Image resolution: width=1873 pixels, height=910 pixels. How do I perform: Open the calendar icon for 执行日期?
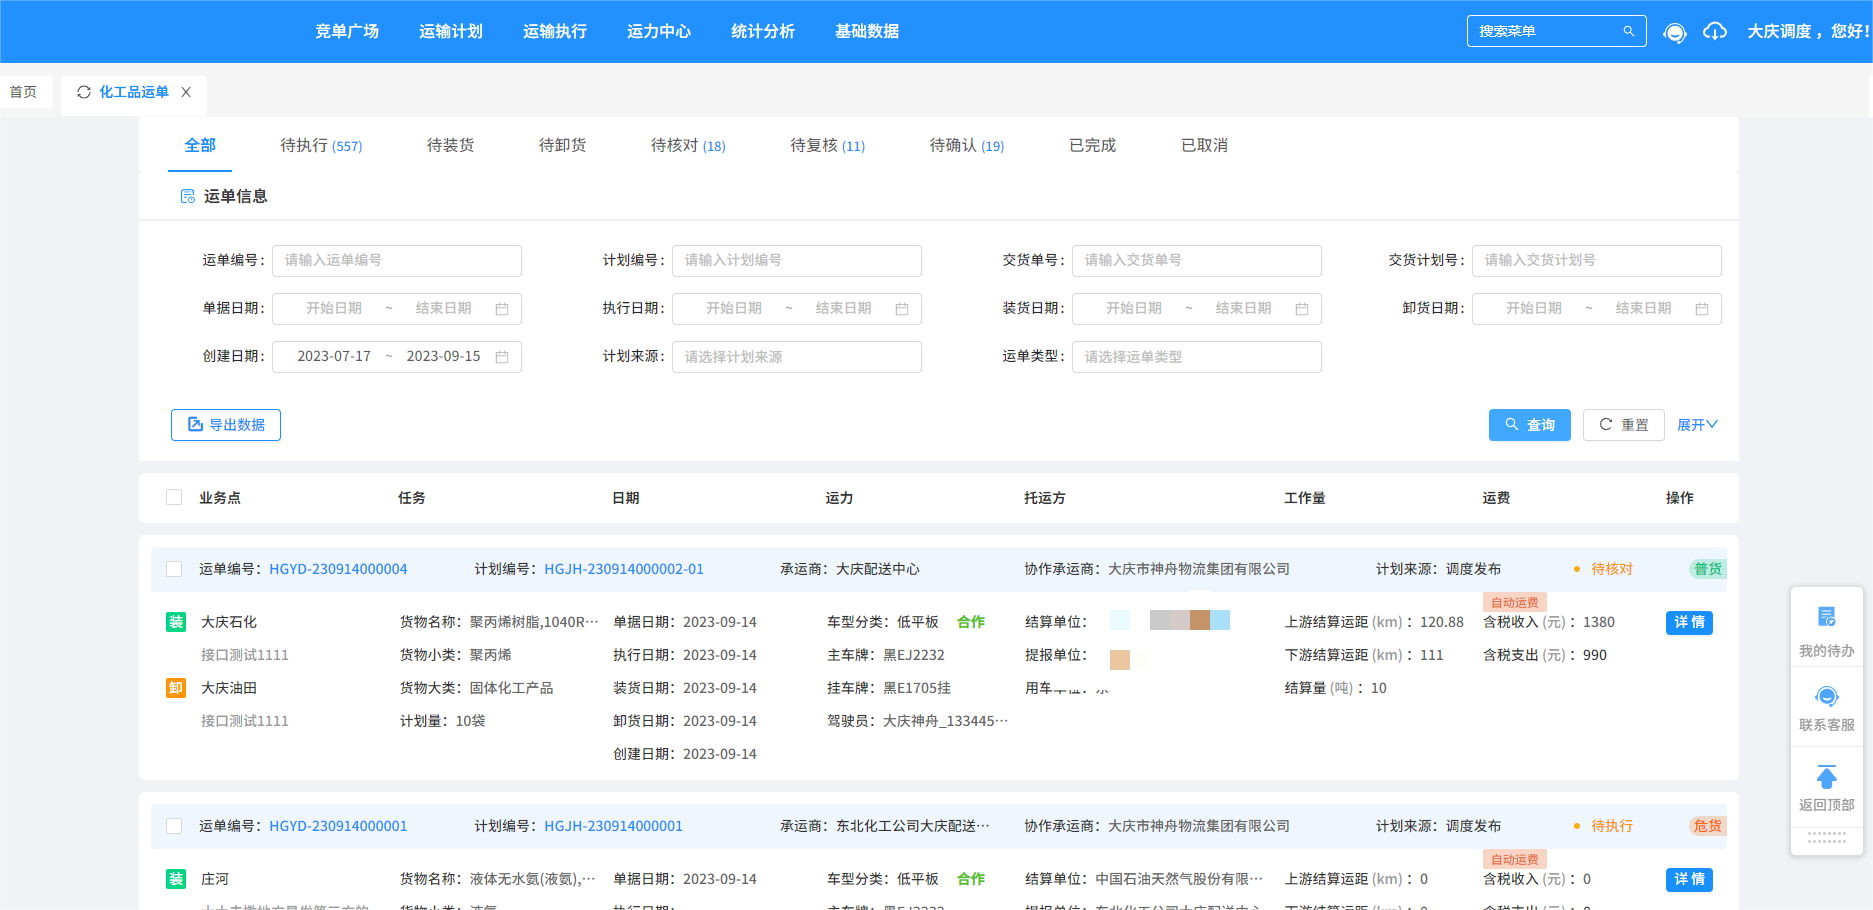click(902, 309)
